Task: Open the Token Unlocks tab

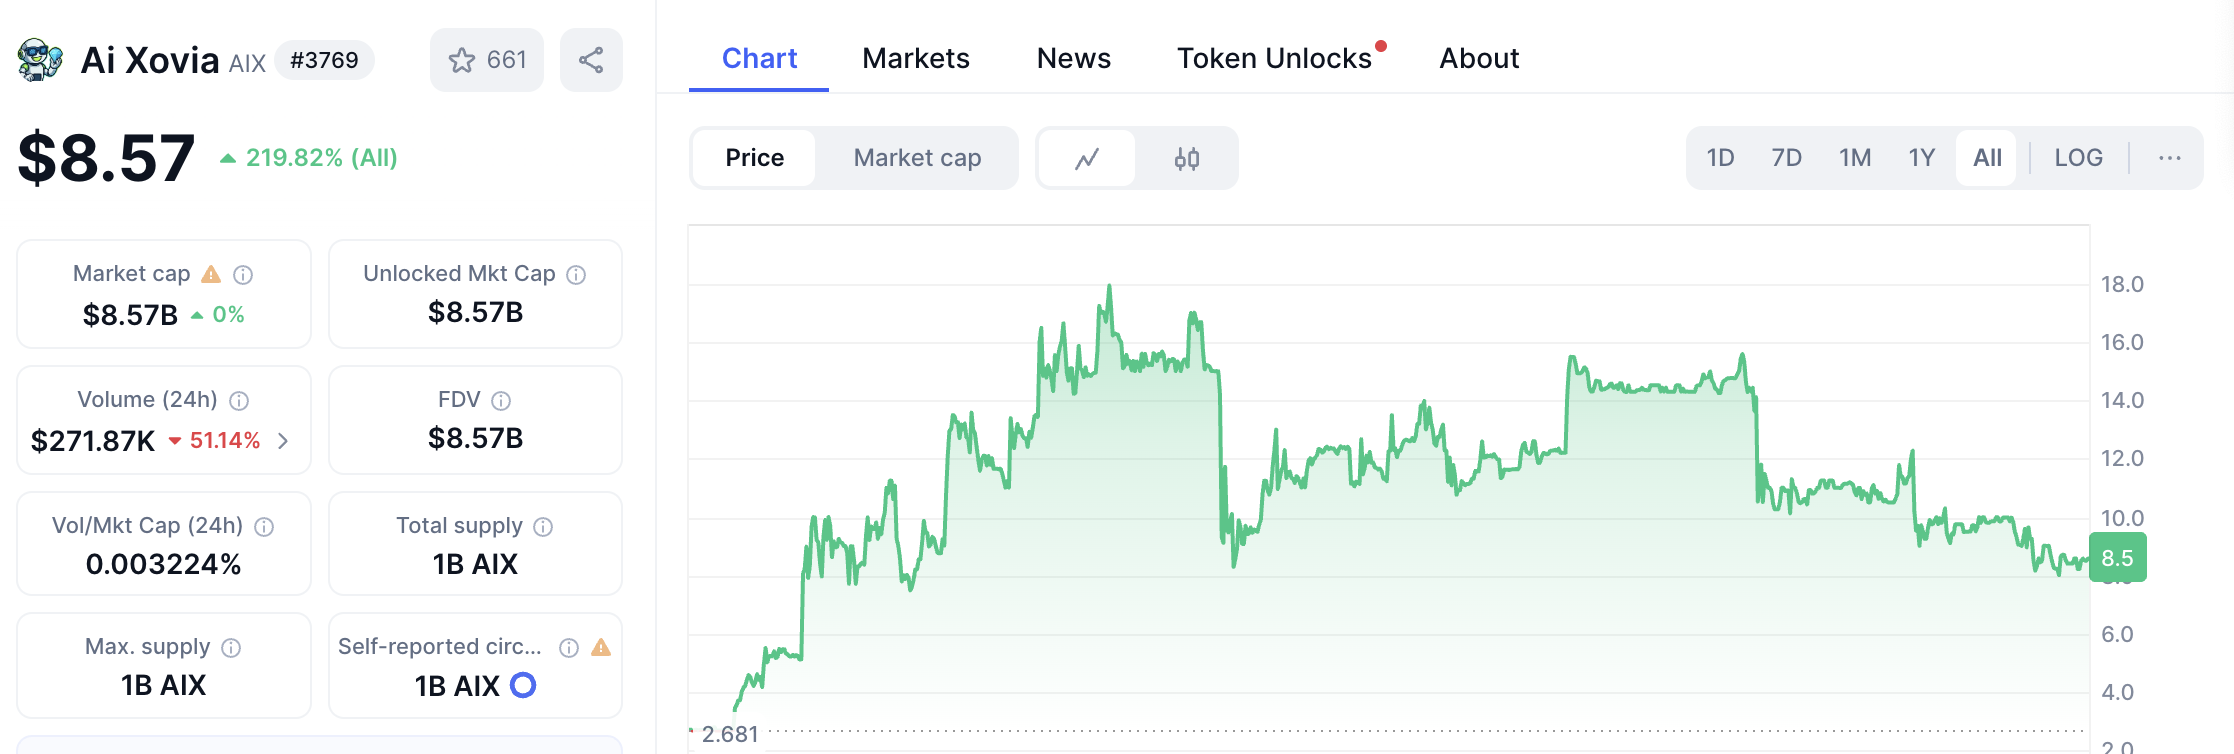Action: (1274, 58)
